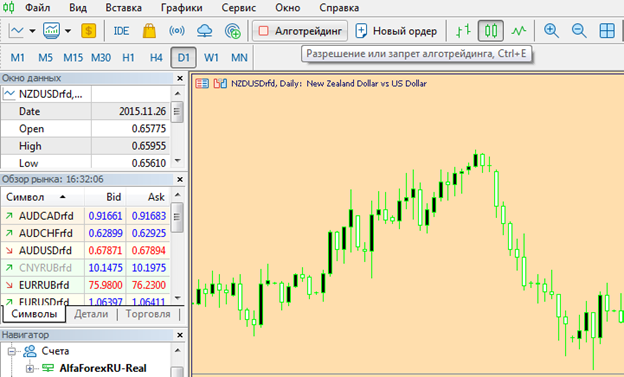The height and width of the screenshot is (377, 624).
Task: Expand the AlfaForexRU-Real account node
Action: pyautogui.click(x=30, y=369)
